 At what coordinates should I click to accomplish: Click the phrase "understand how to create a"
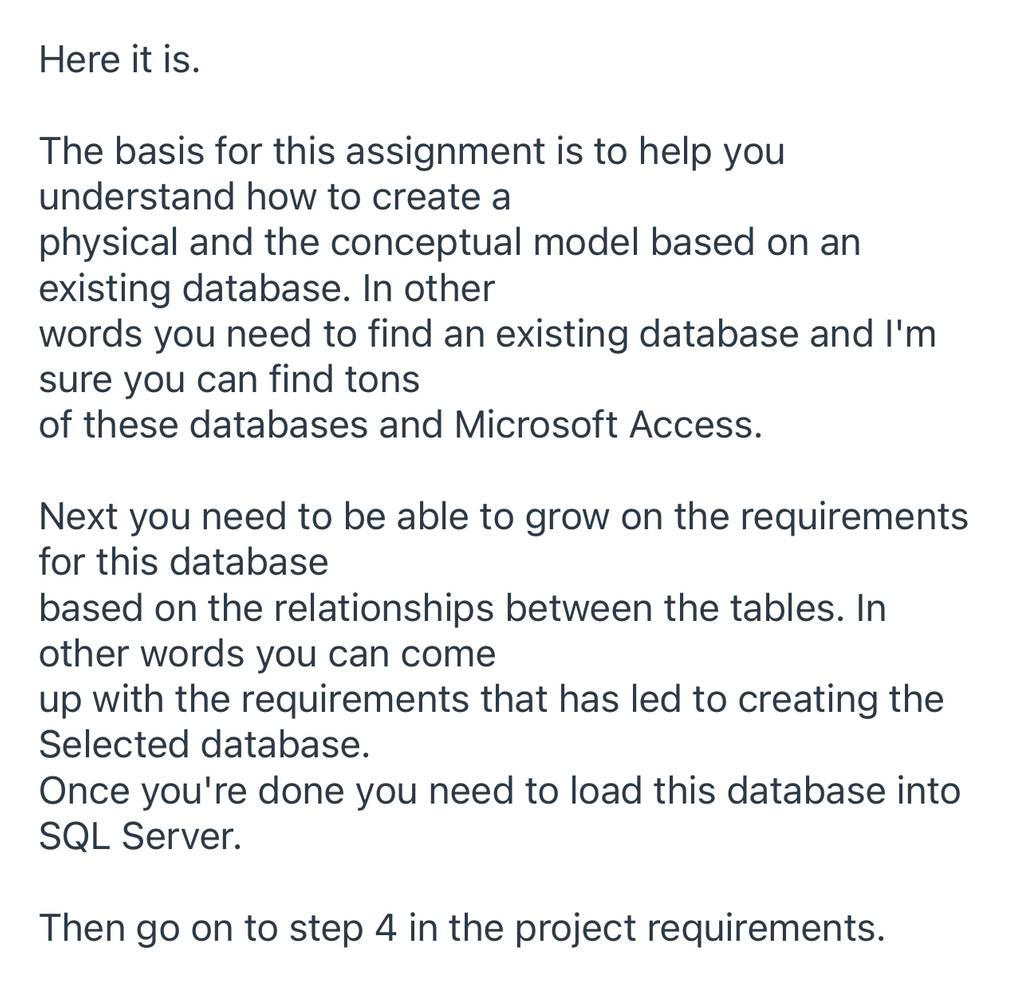tap(274, 197)
